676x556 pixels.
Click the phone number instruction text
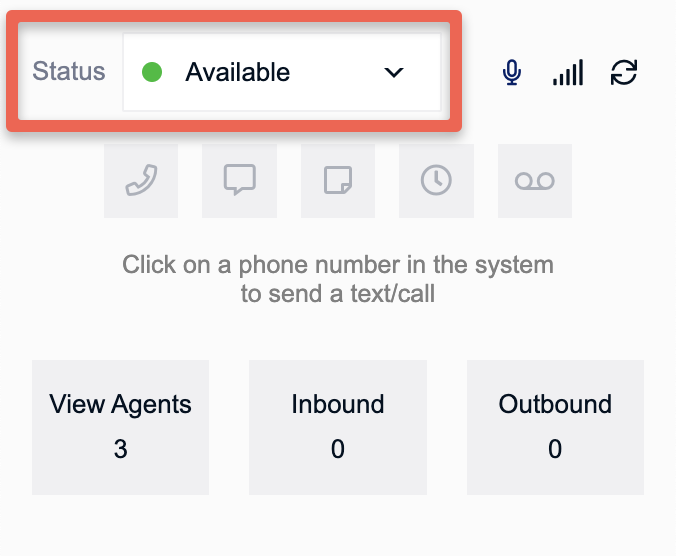(x=338, y=280)
